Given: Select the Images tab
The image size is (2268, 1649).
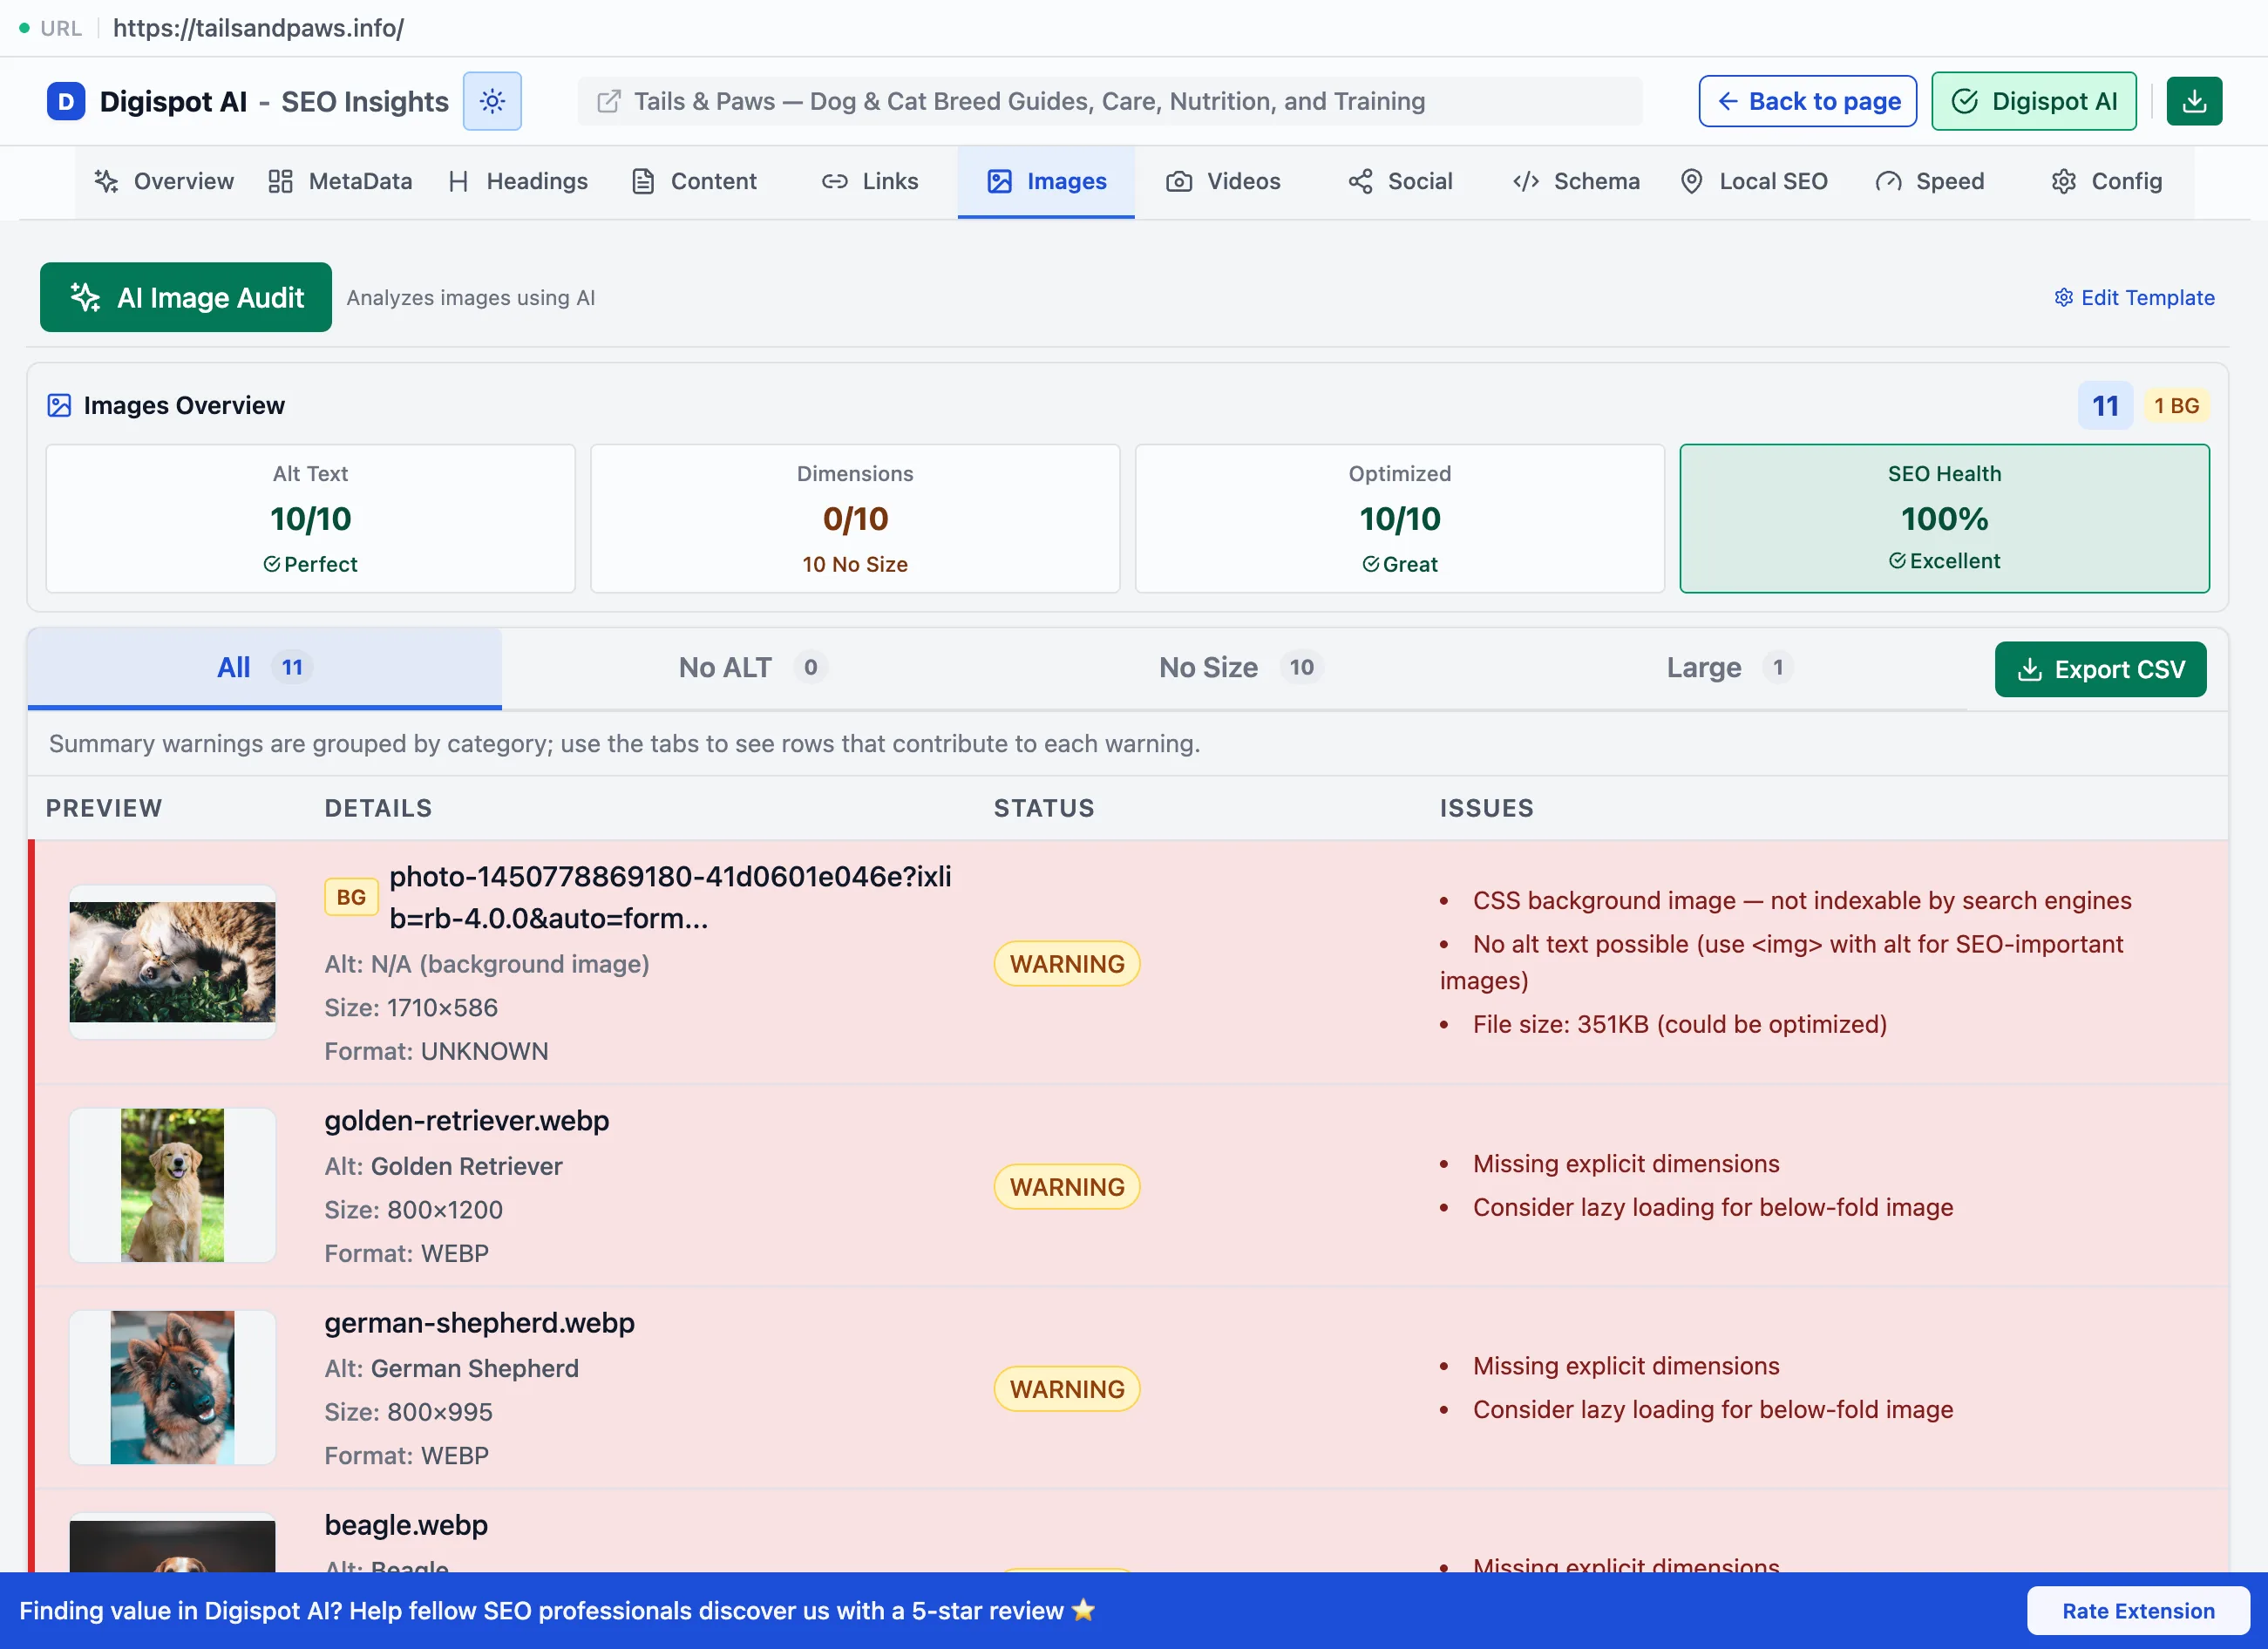Looking at the screenshot, I should [x=1046, y=181].
